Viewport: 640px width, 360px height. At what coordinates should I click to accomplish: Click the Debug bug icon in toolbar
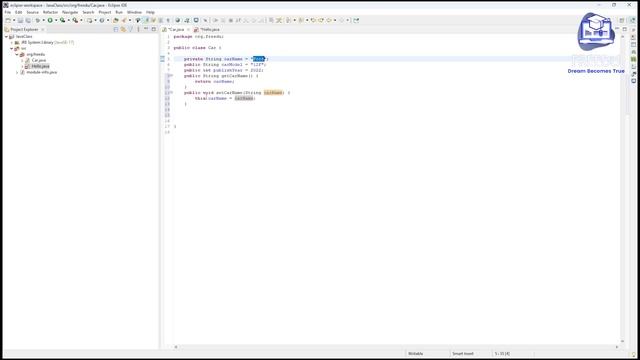[38, 20]
